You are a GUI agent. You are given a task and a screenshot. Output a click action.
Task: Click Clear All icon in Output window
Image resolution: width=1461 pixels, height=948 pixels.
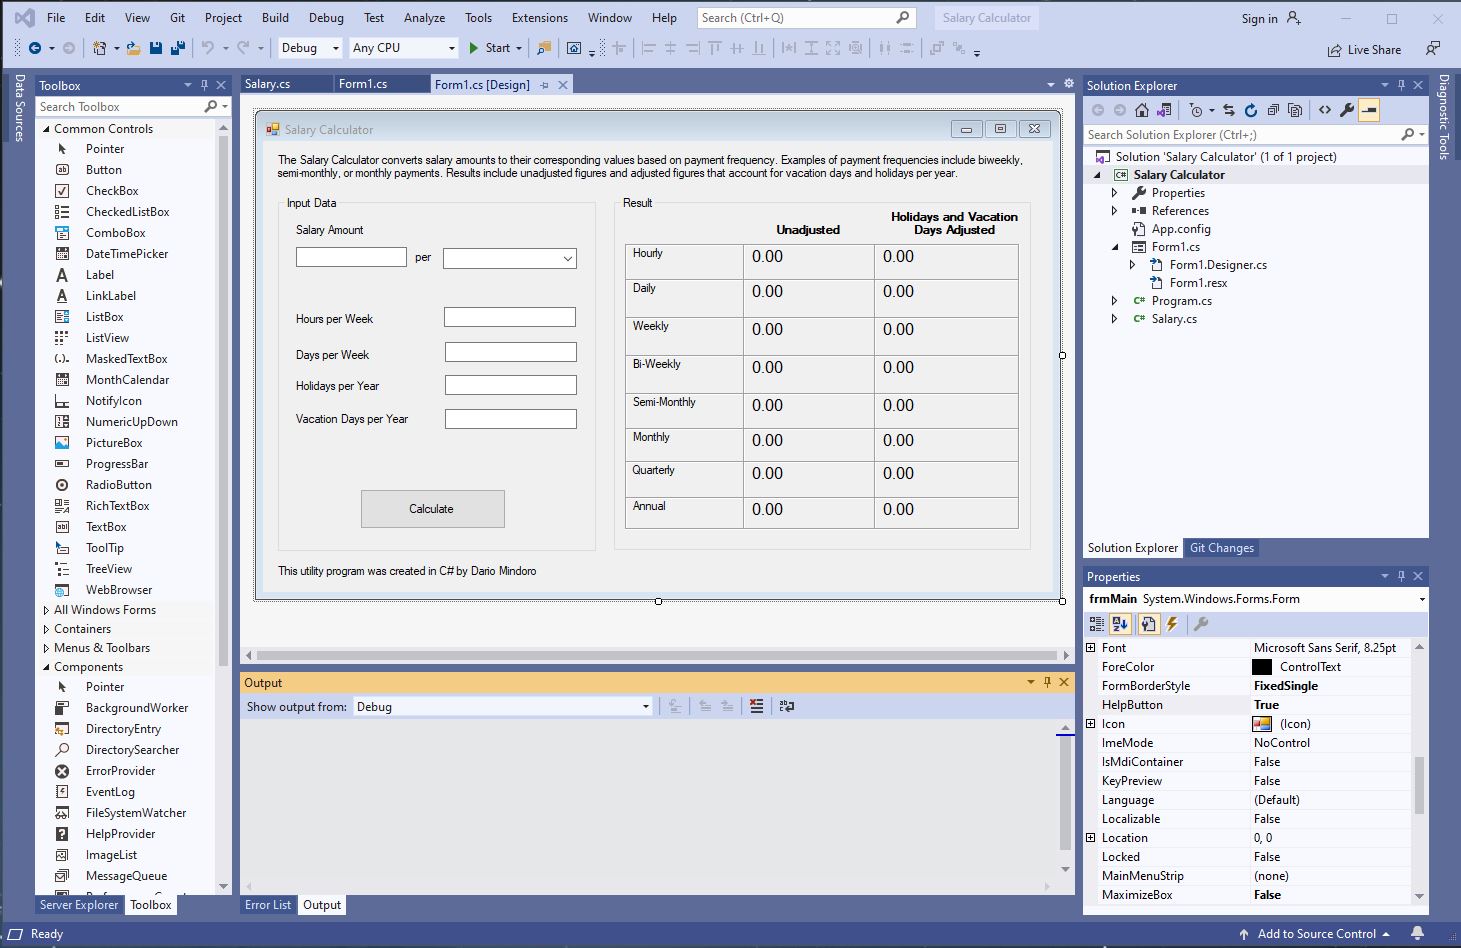click(x=756, y=706)
